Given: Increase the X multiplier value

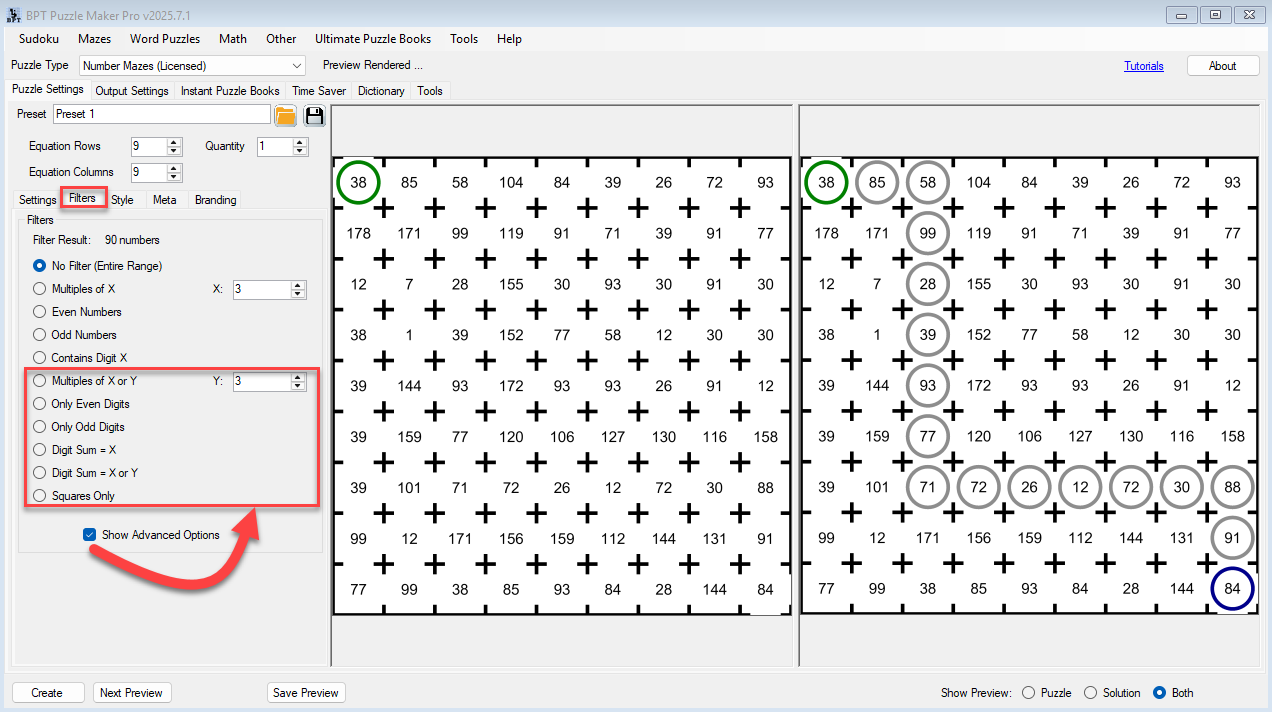Looking at the screenshot, I should point(298,285).
